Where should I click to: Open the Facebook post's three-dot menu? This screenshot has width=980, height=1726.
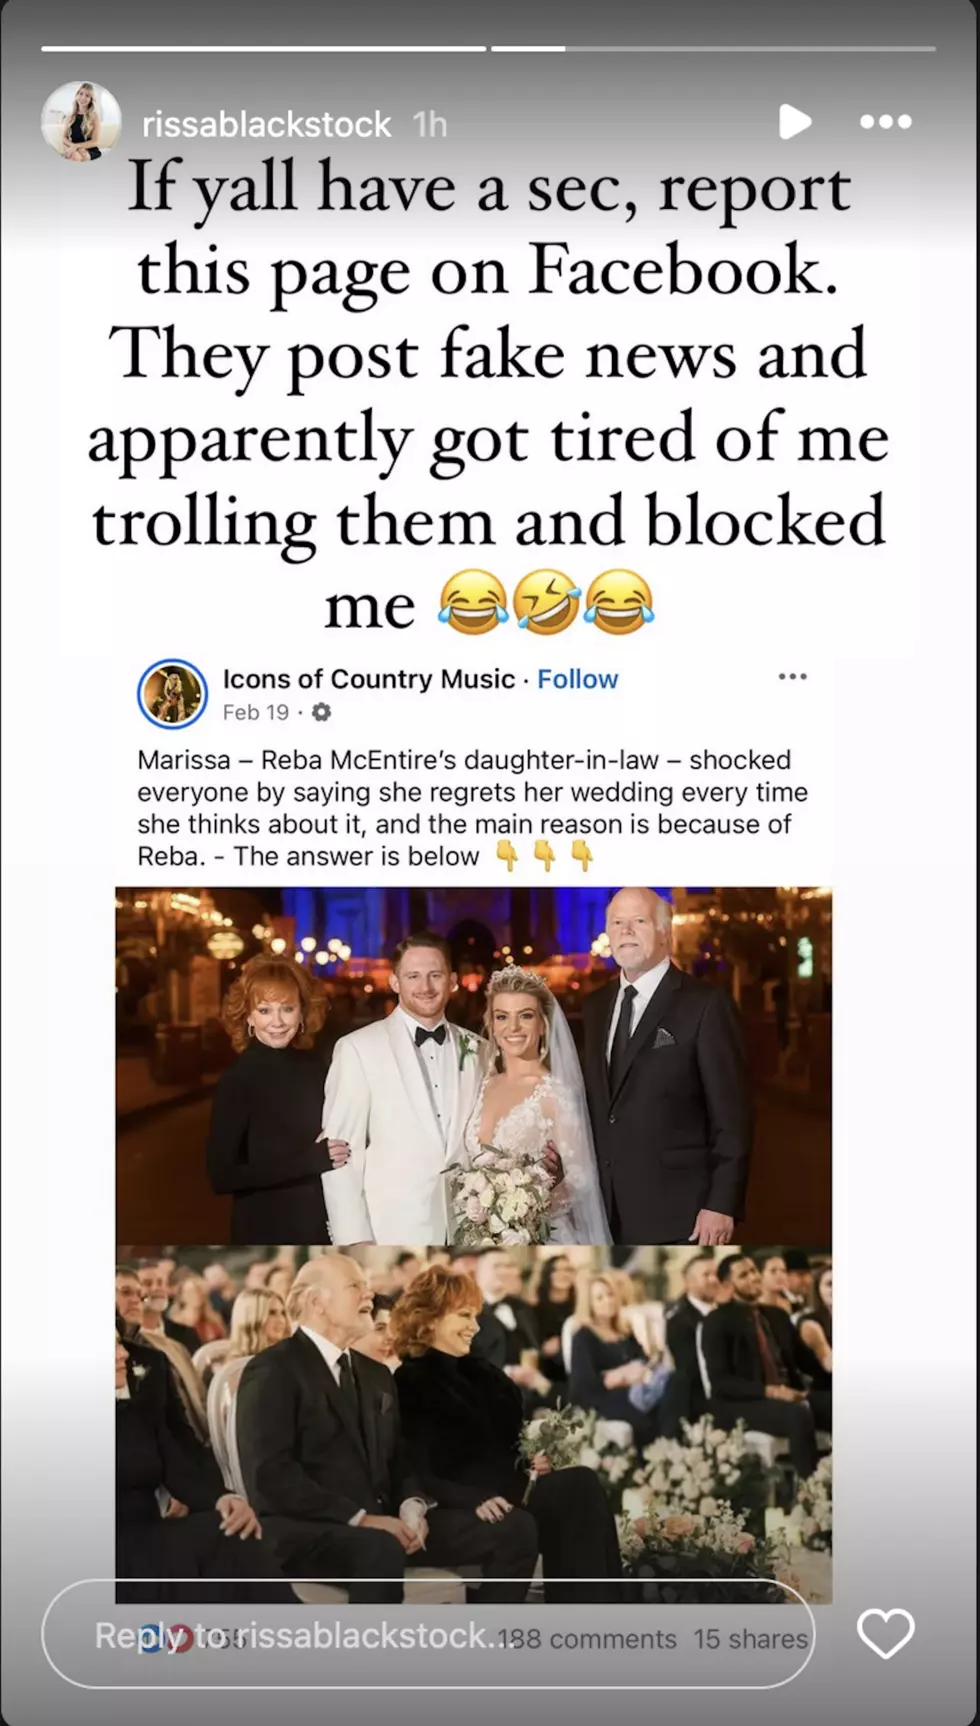(792, 677)
